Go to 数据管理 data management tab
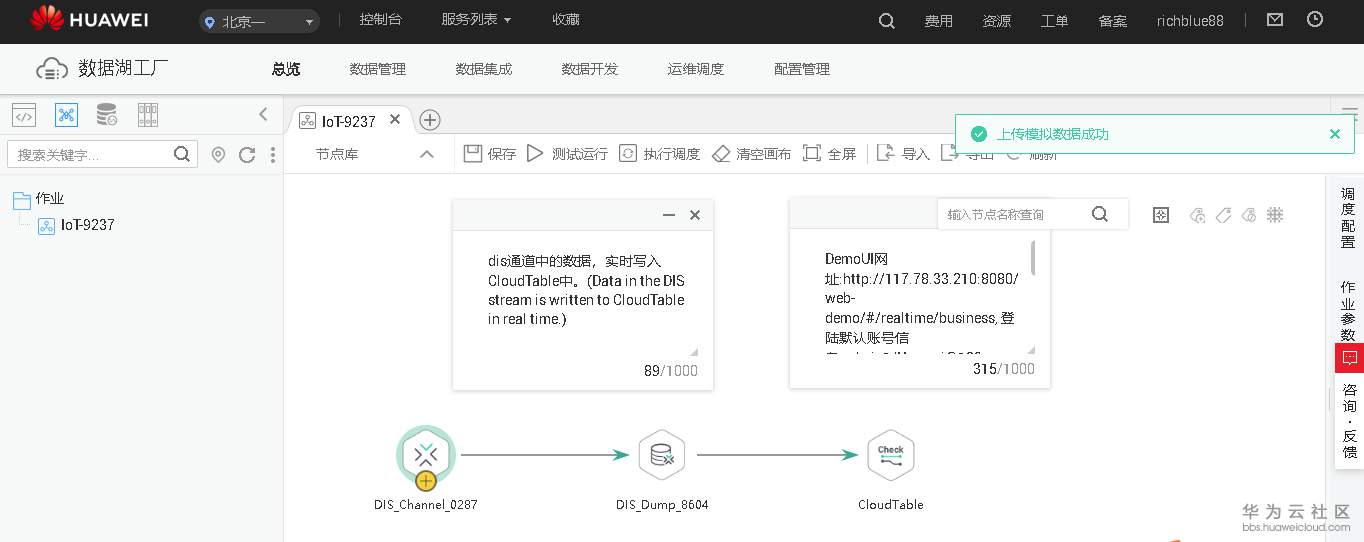1364x542 pixels. point(377,69)
